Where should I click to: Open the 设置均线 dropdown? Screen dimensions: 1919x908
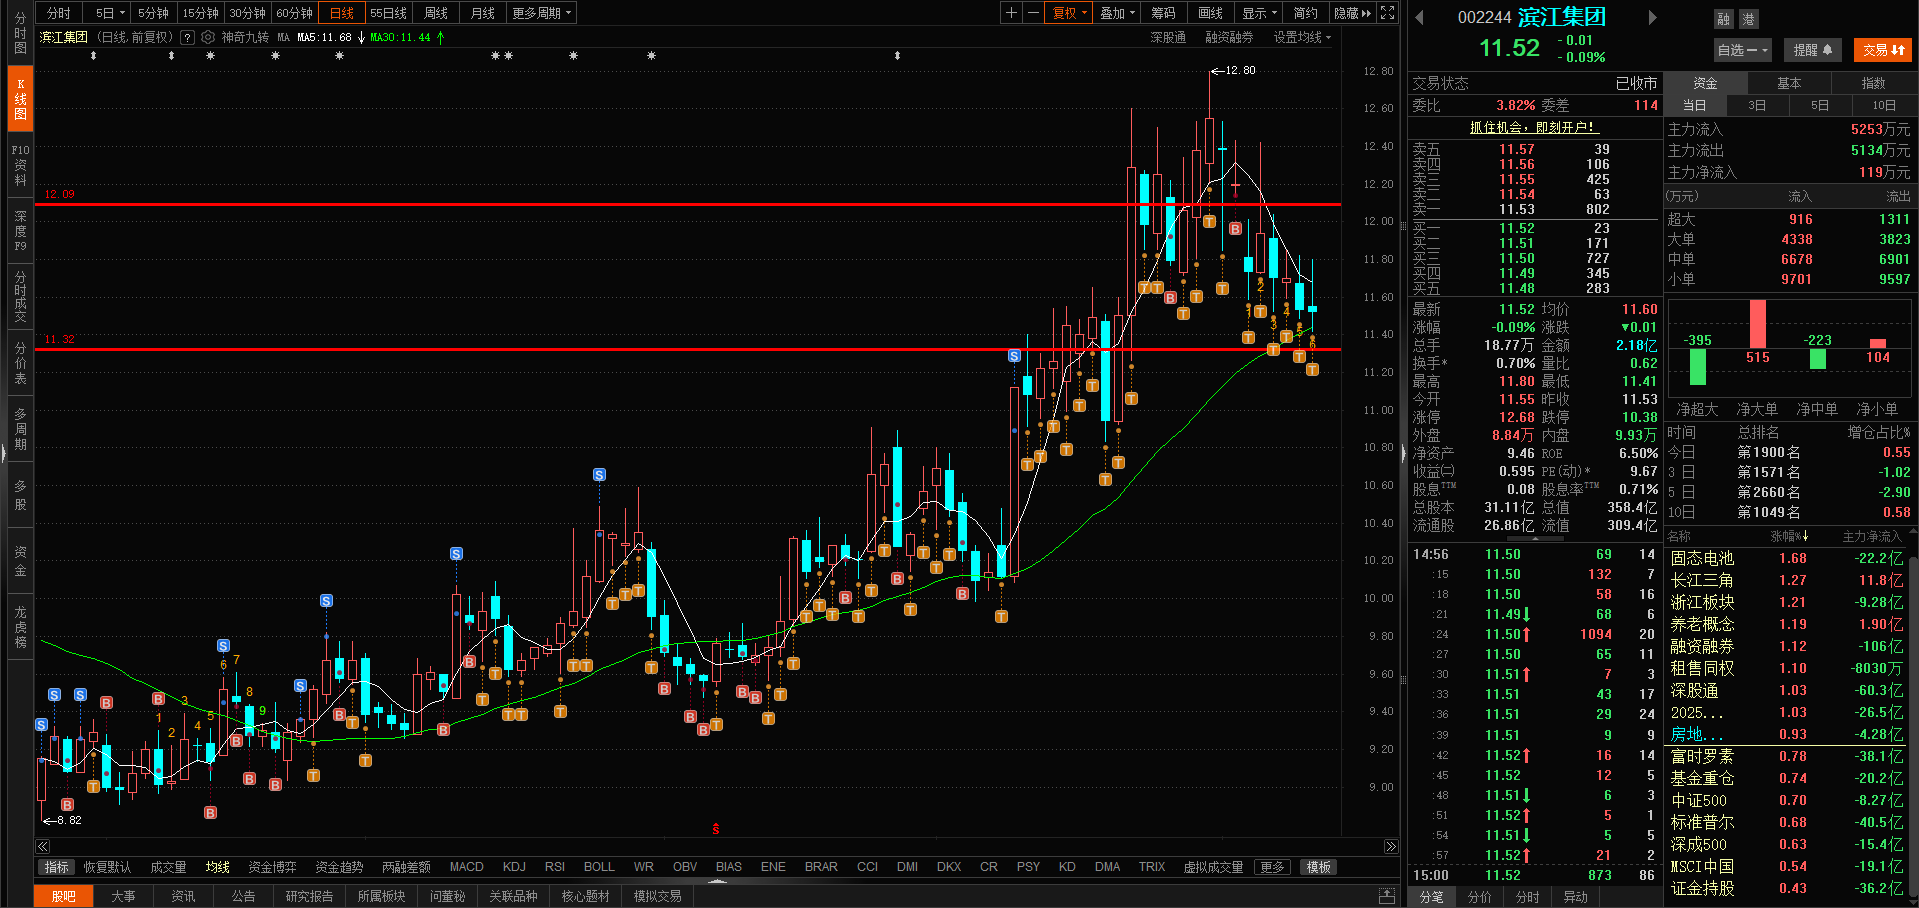pyautogui.click(x=1302, y=37)
